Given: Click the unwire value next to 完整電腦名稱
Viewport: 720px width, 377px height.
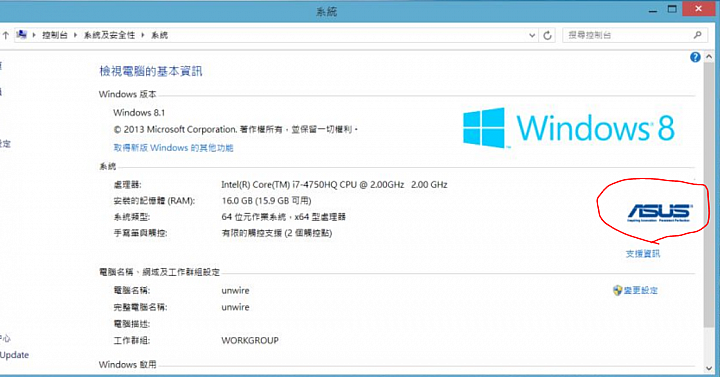Looking at the screenshot, I should 235,307.
